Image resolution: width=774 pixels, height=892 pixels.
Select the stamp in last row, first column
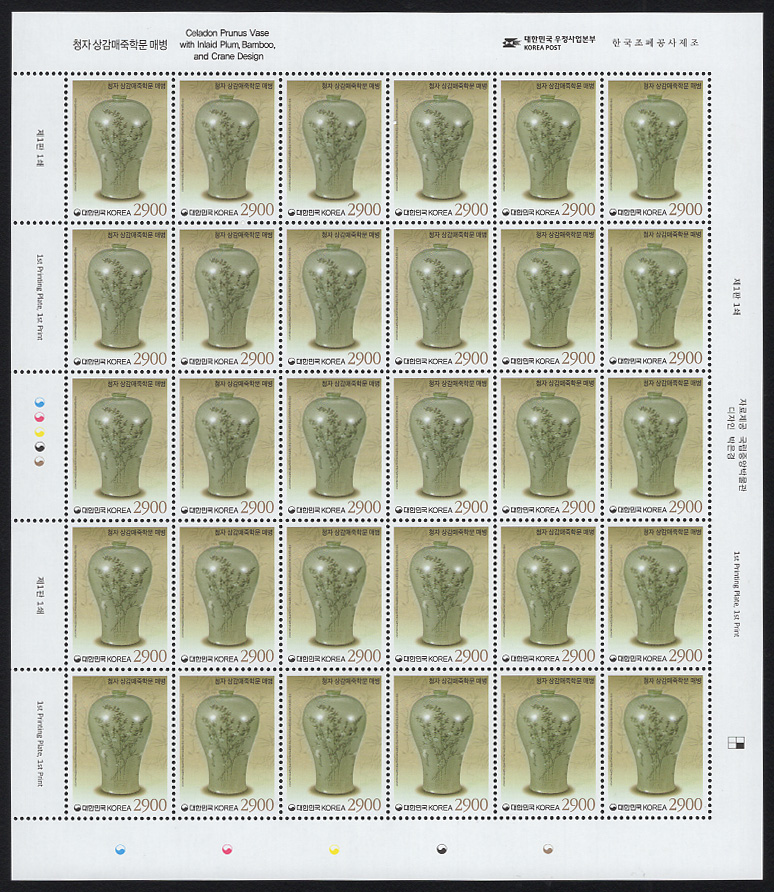120,744
